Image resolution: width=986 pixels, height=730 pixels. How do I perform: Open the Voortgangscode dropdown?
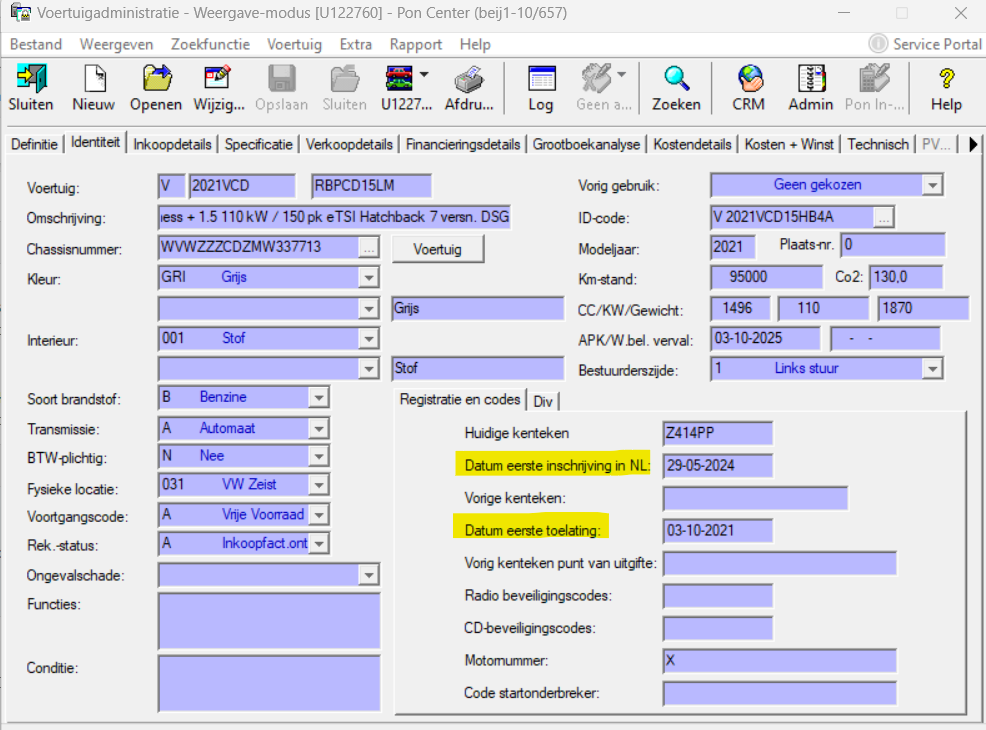coord(319,515)
